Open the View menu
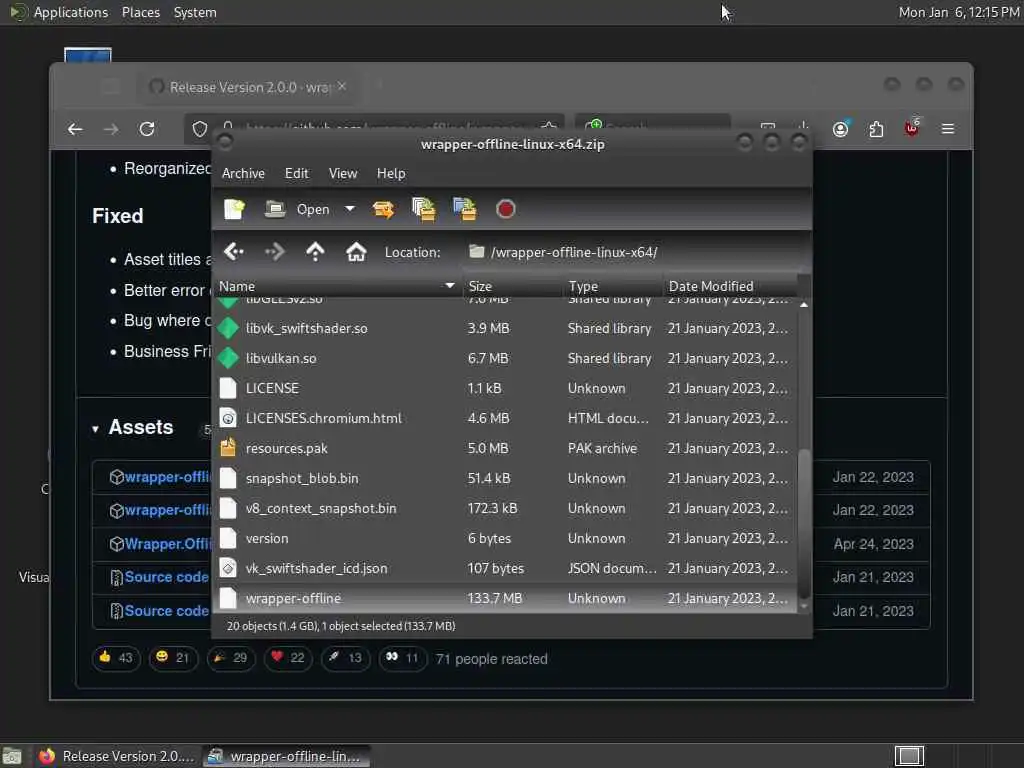1024x768 pixels. point(343,173)
